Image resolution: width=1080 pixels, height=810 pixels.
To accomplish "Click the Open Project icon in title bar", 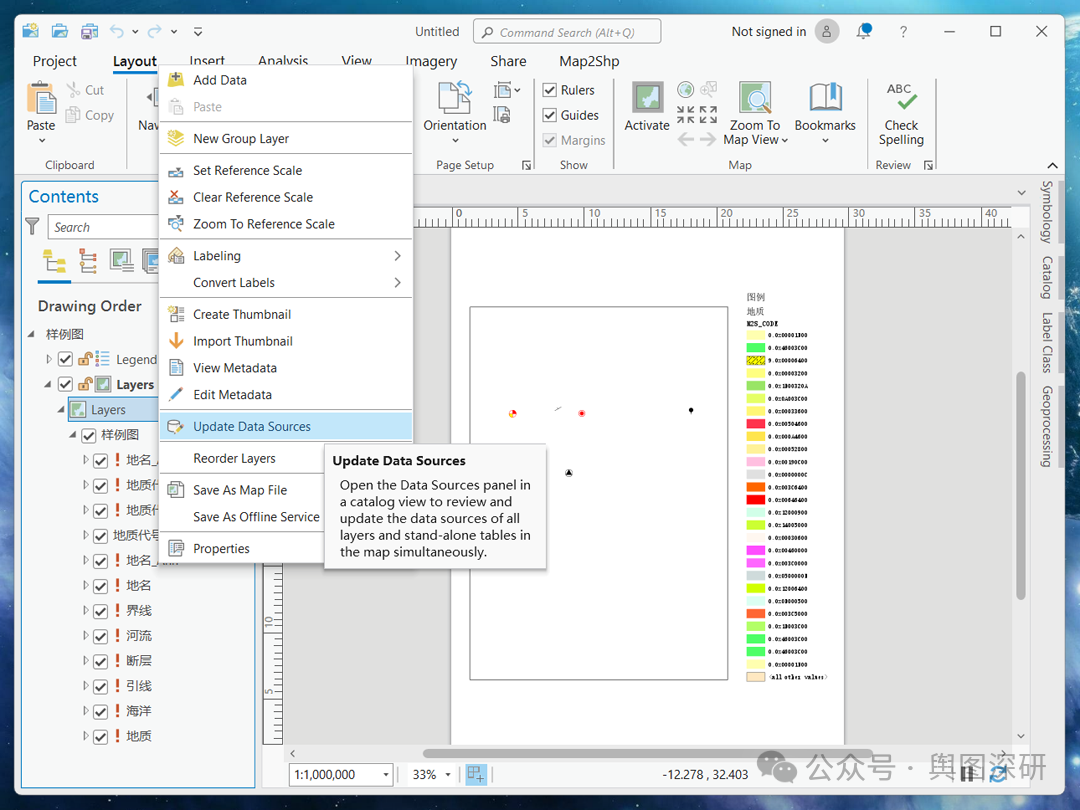I will point(60,31).
